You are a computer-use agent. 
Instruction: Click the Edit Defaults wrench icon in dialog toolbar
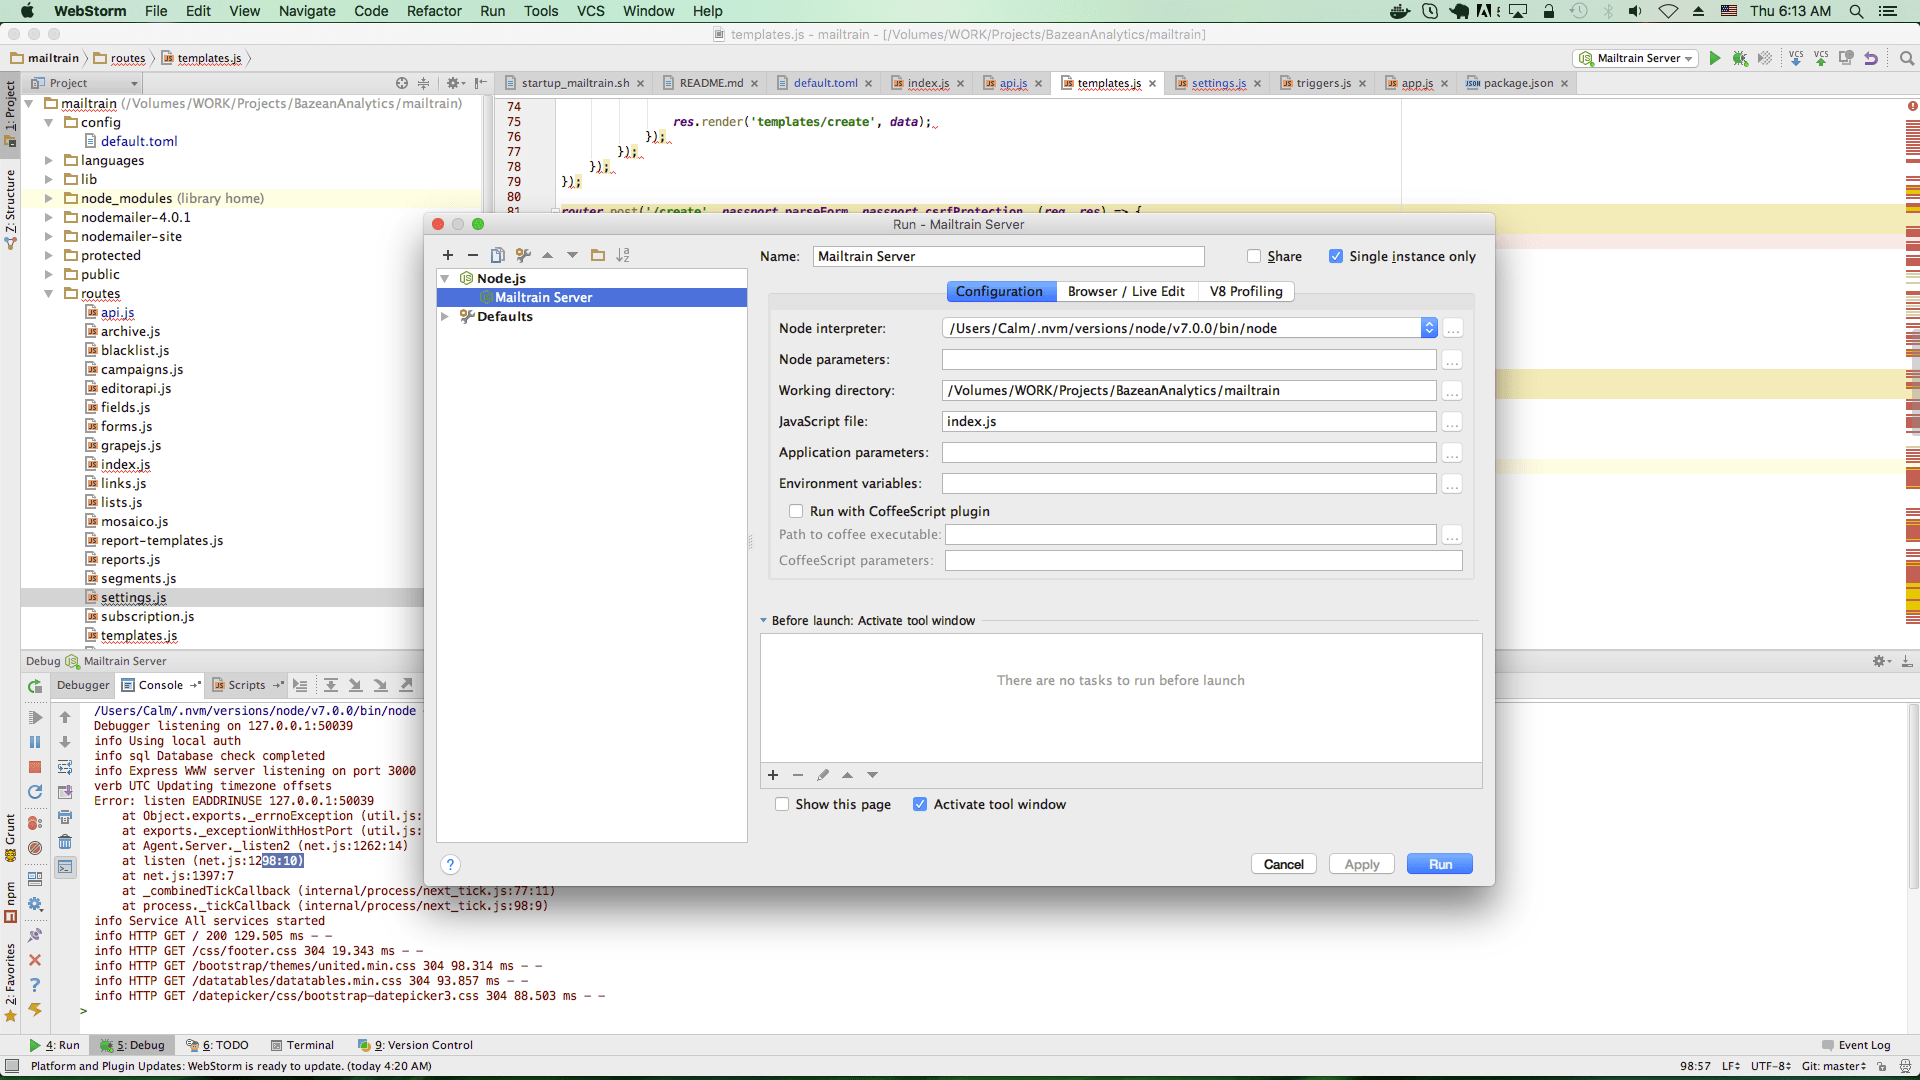click(x=523, y=255)
